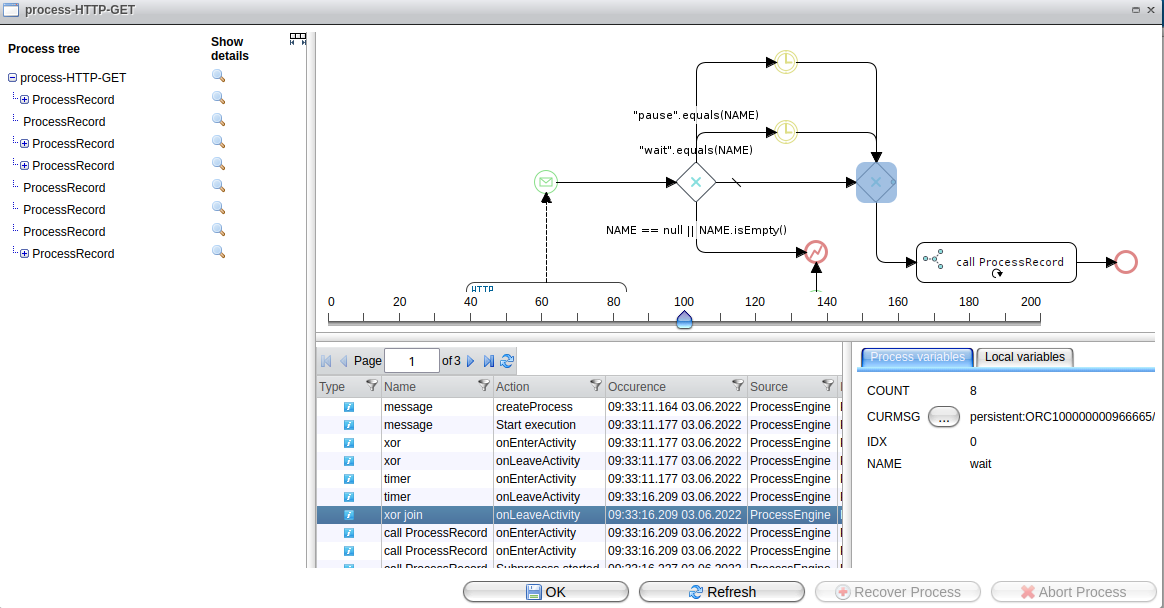Click the persistent:ORC CURMSG value text
Viewport: 1164px width, 608px height.
pos(1062,417)
